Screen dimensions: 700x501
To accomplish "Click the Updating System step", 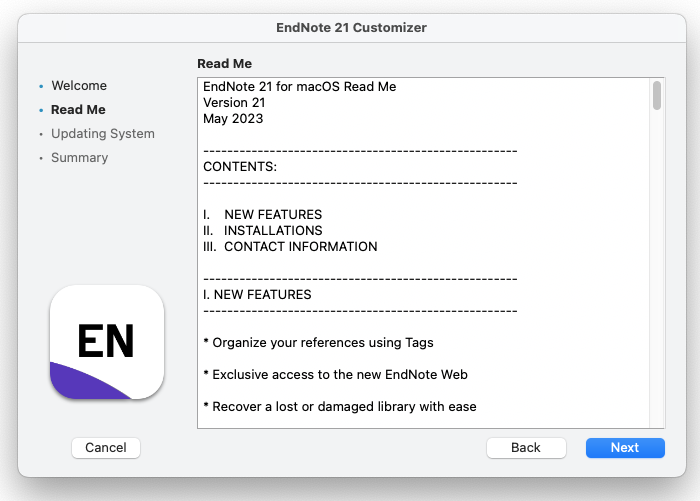I will point(102,134).
